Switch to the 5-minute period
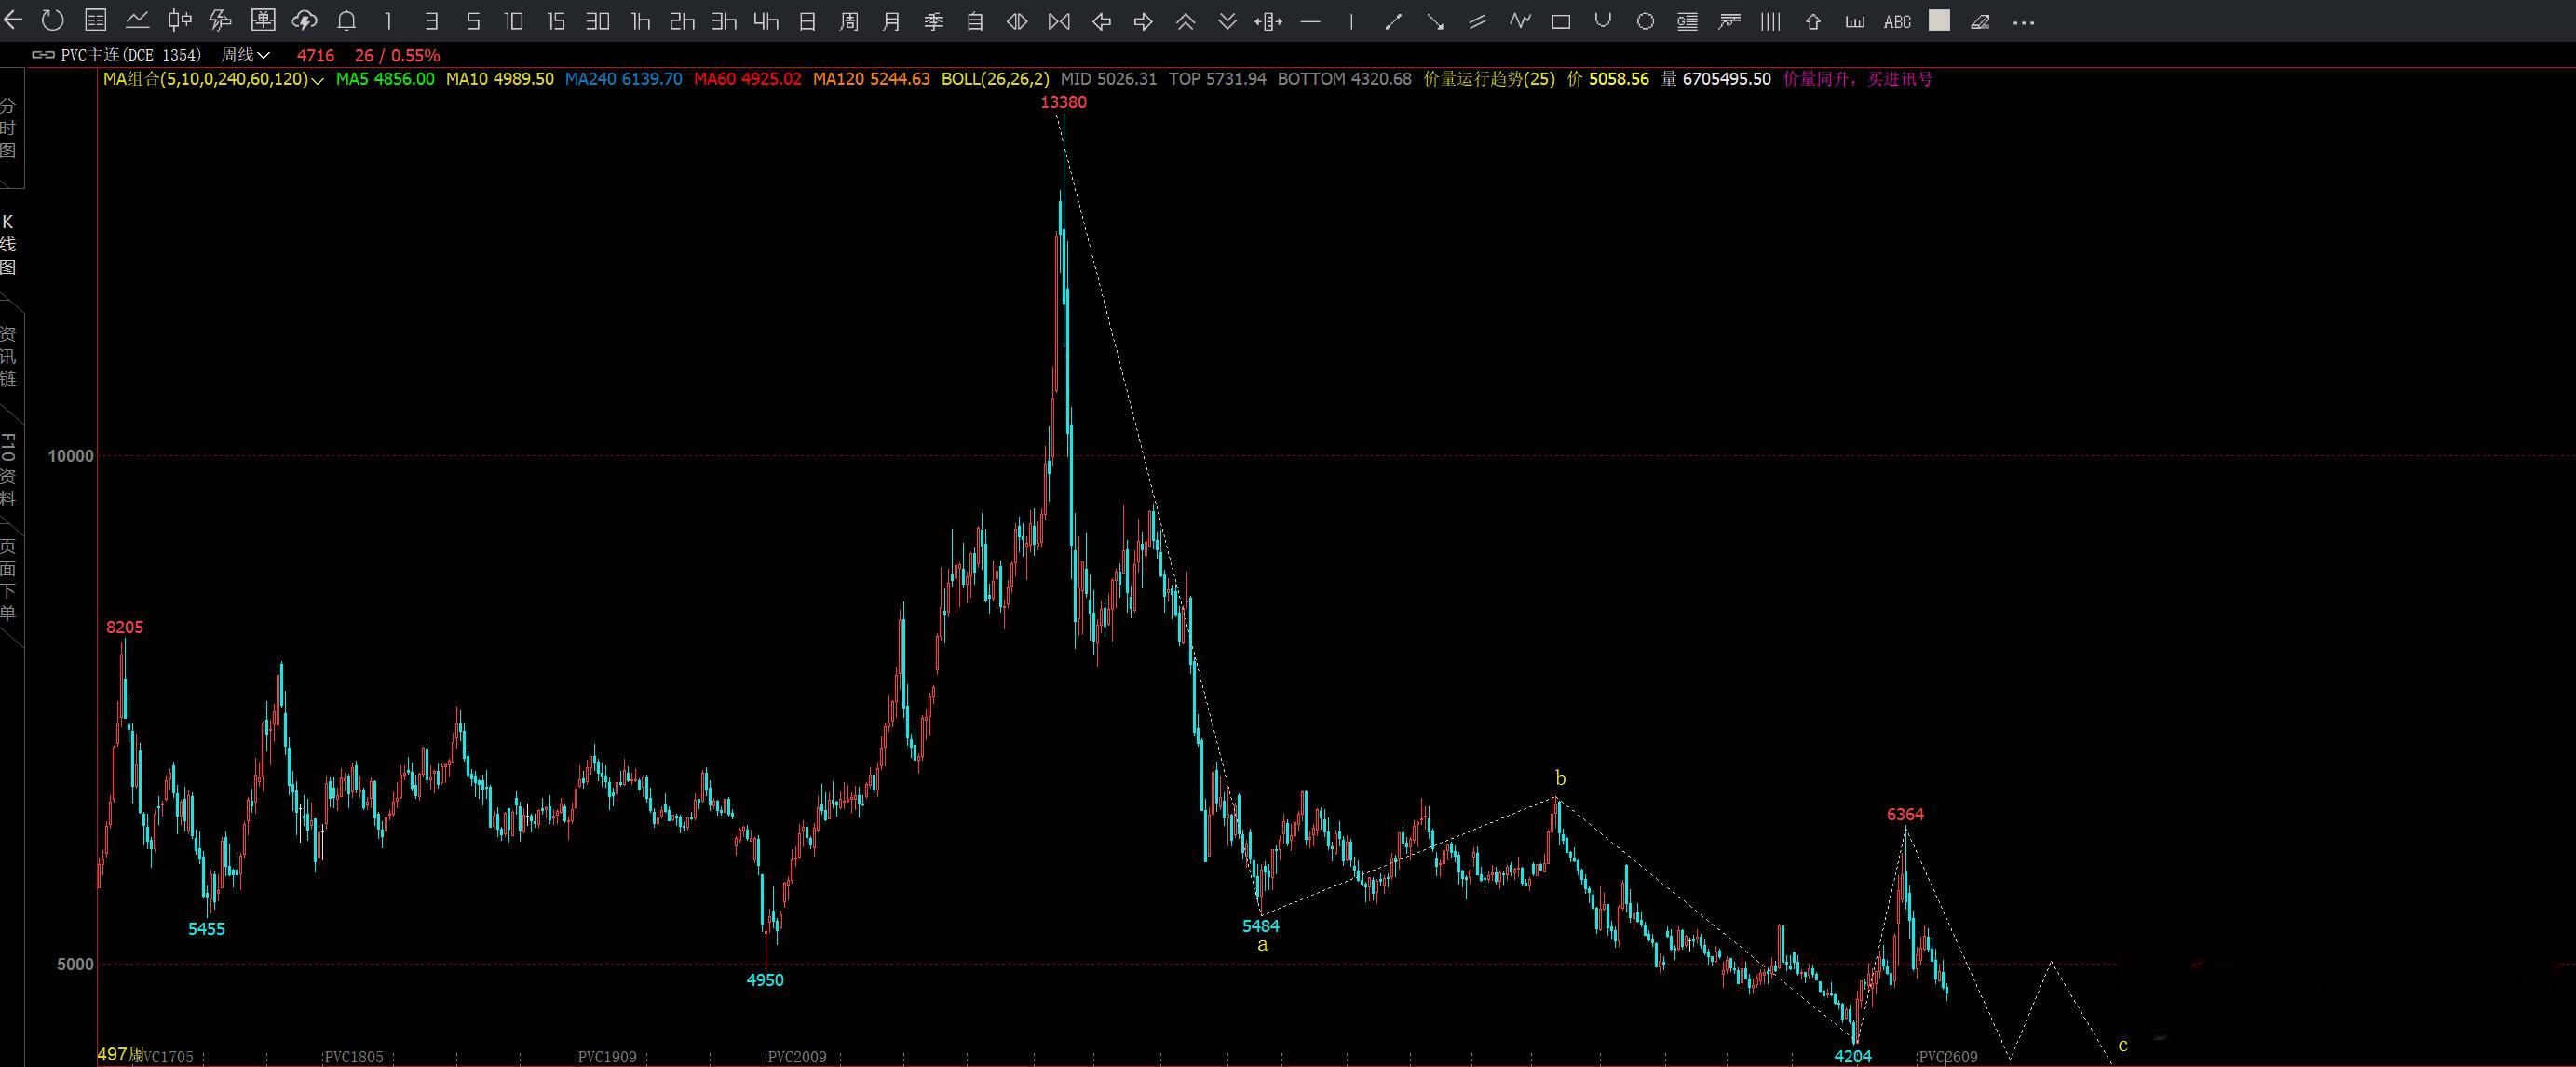Viewport: 2576px width, 1067px height. tap(473, 21)
